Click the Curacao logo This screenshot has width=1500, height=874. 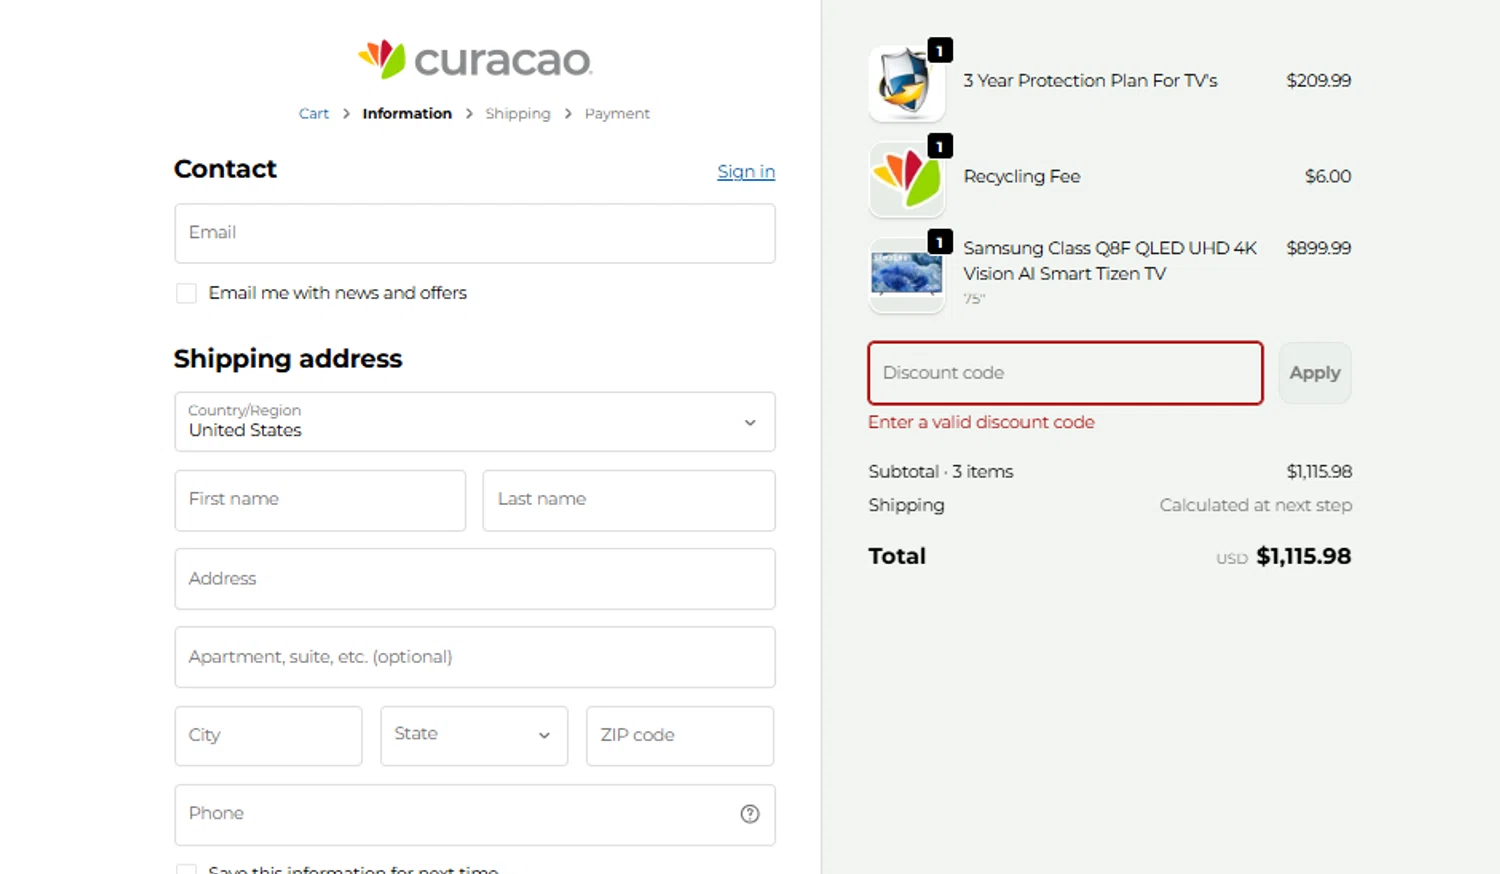pos(475,60)
